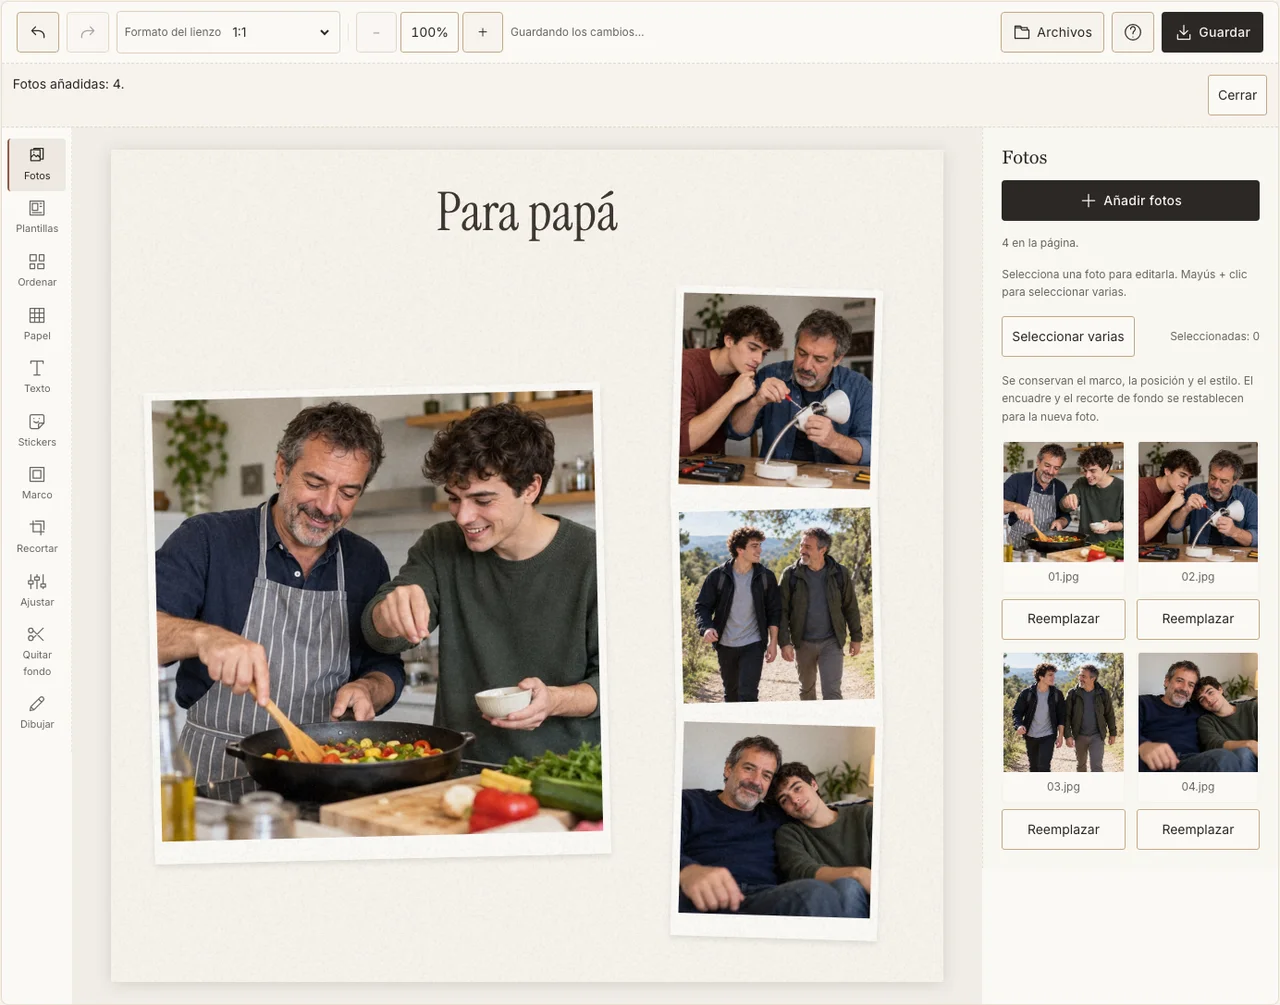This screenshot has height=1005, width=1280.
Task: Select the Dibujar pencil tool
Action: click(37, 712)
